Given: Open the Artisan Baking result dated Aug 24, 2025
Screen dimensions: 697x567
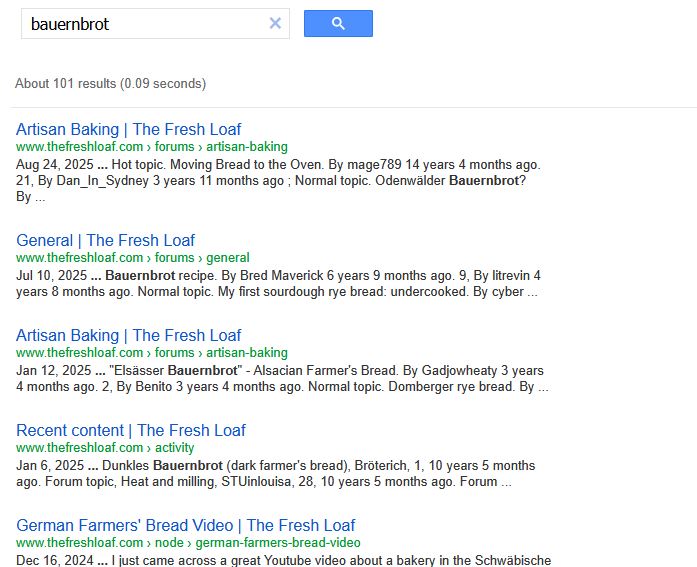Looking at the screenshot, I should pyautogui.click(x=128, y=129).
